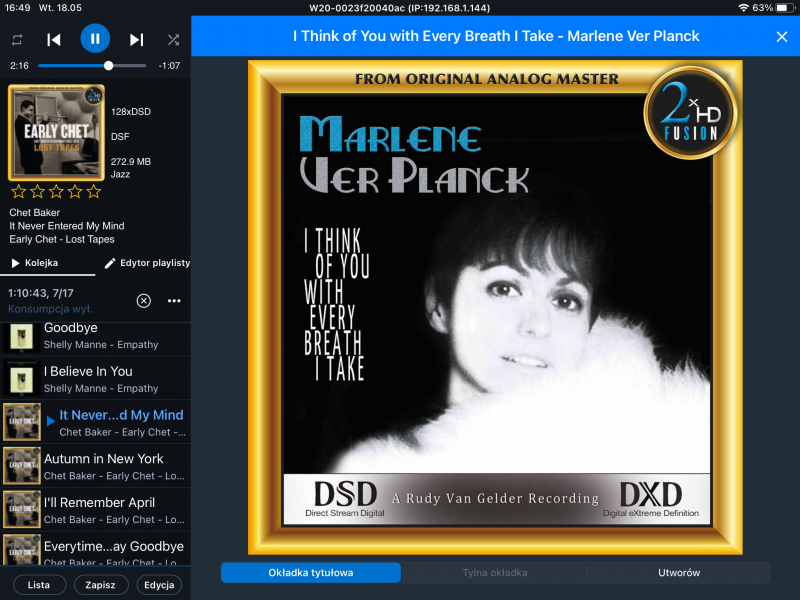This screenshot has height=600, width=800.
Task: Toggle Konsumpcja wył. mode
Action: point(50,309)
